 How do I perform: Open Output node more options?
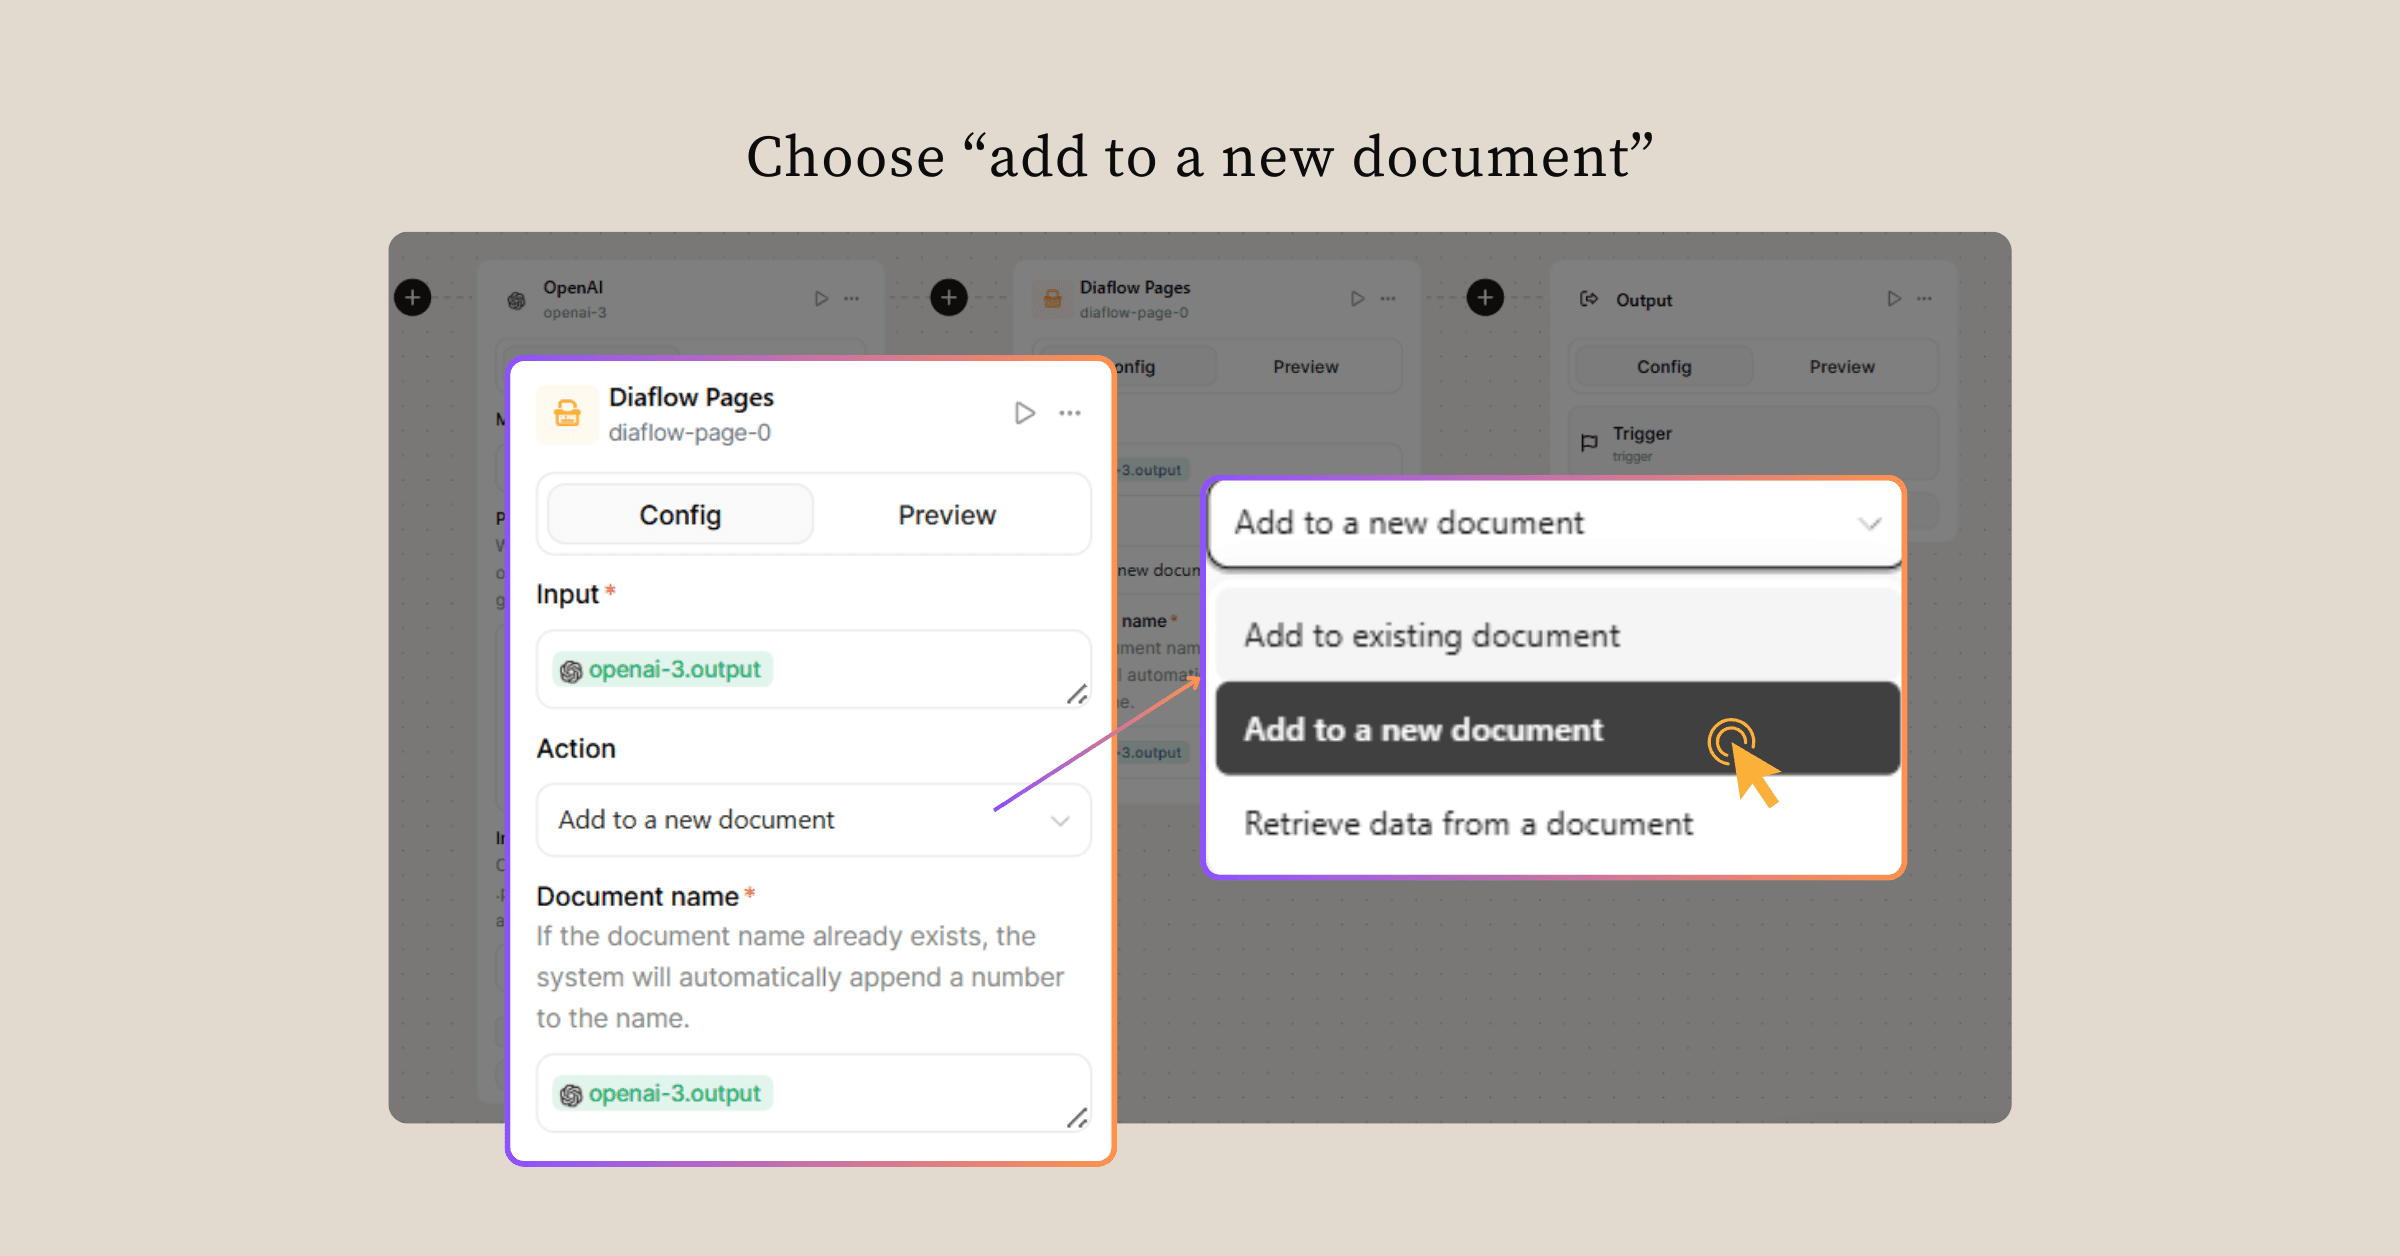1924,298
